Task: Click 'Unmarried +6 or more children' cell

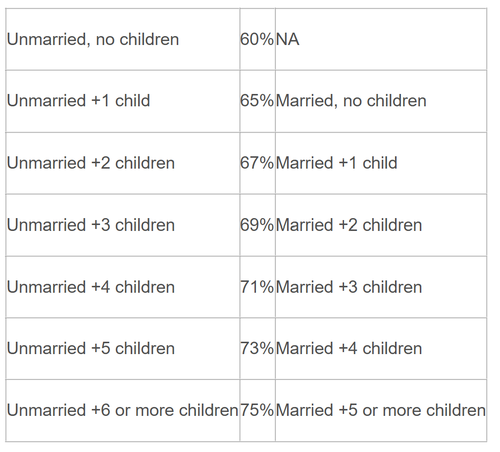Action: click(123, 410)
